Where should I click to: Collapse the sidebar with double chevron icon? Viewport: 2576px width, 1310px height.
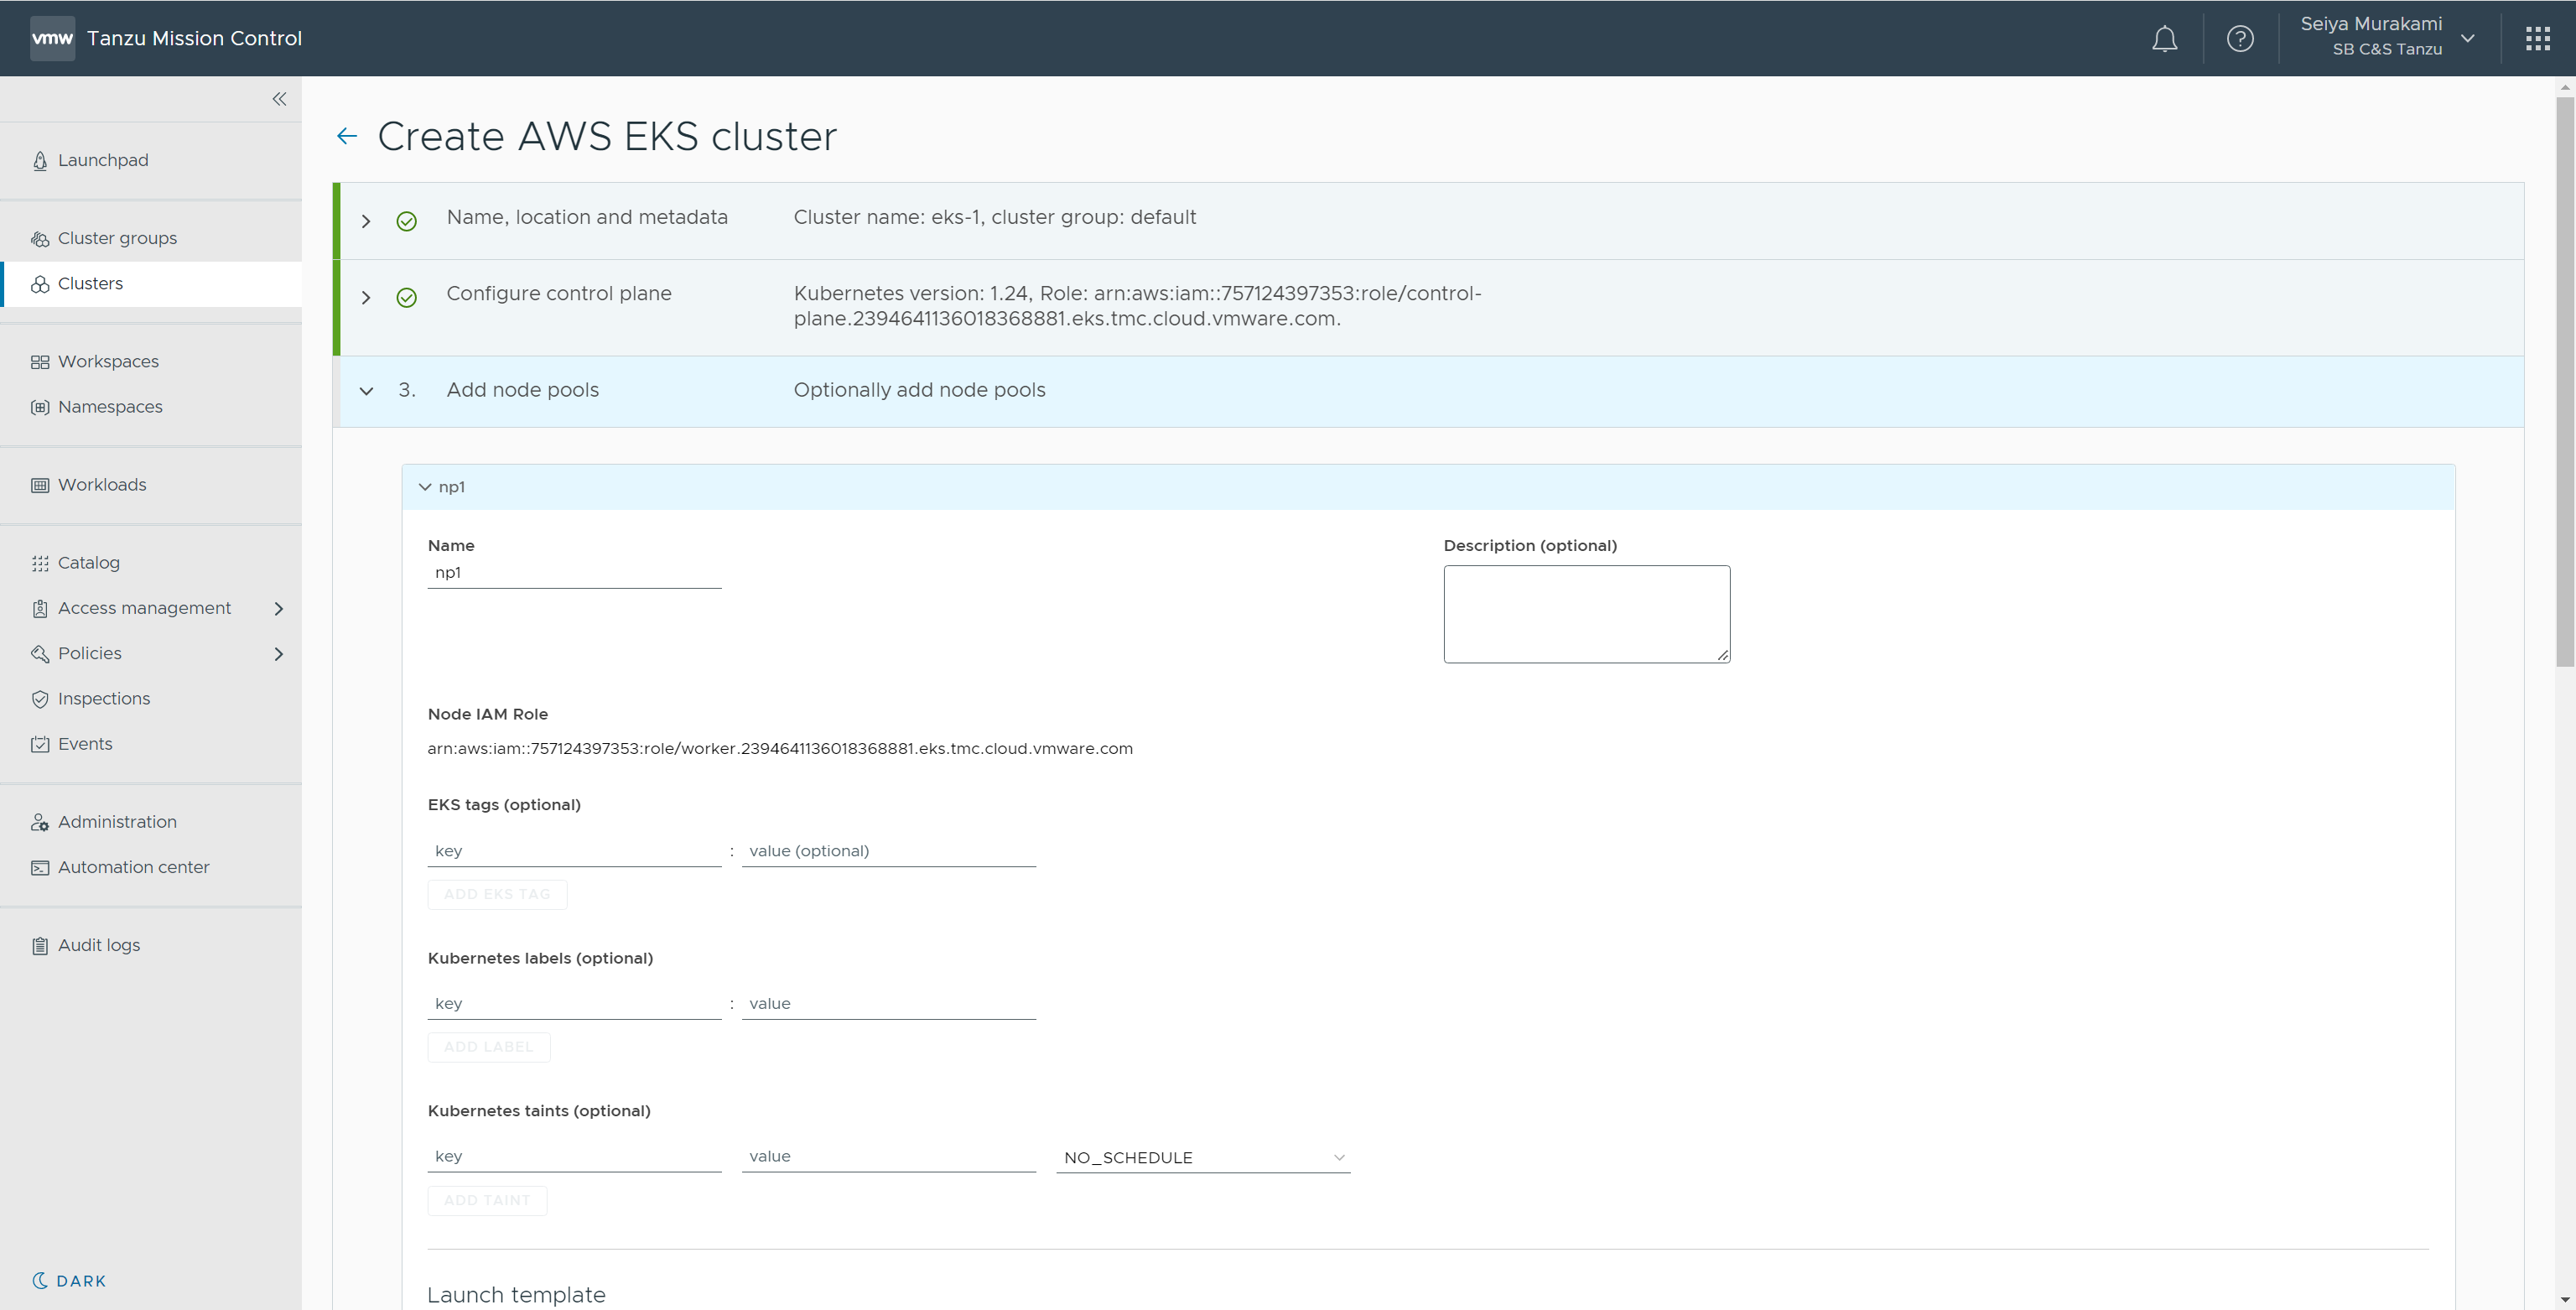[279, 99]
